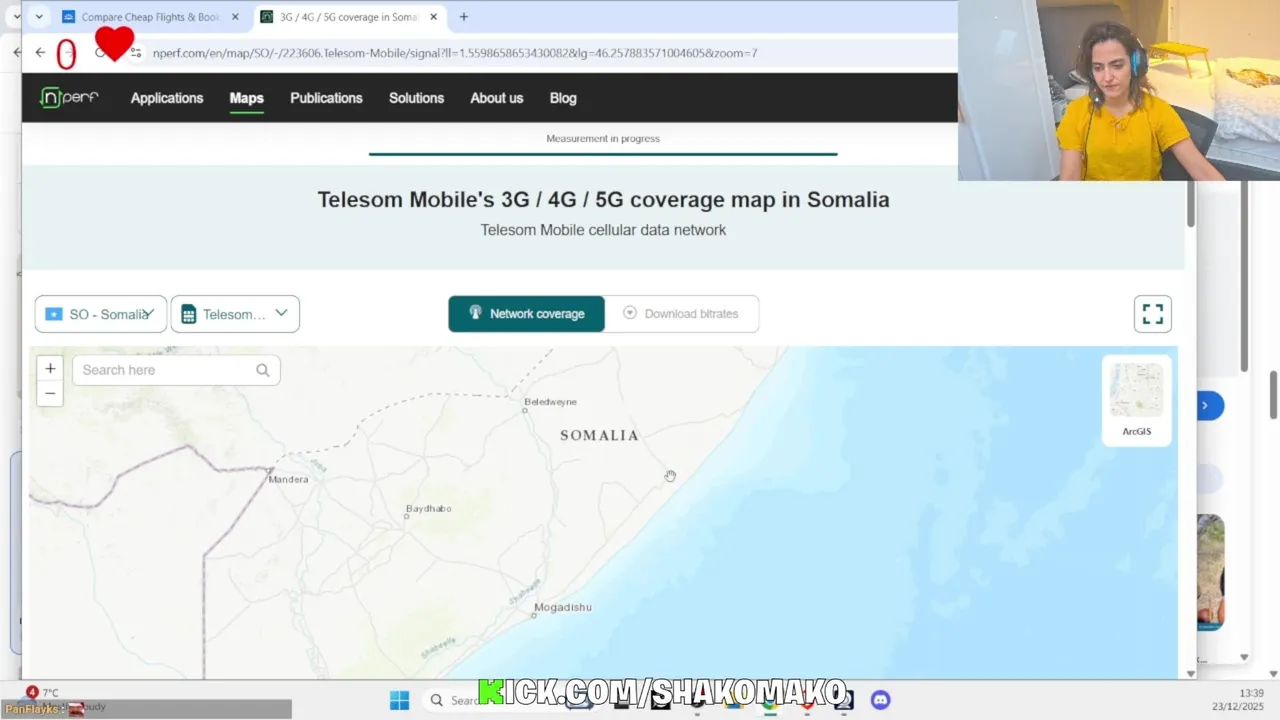
Task: Zoom out the map with minus button
Action: 50,393
